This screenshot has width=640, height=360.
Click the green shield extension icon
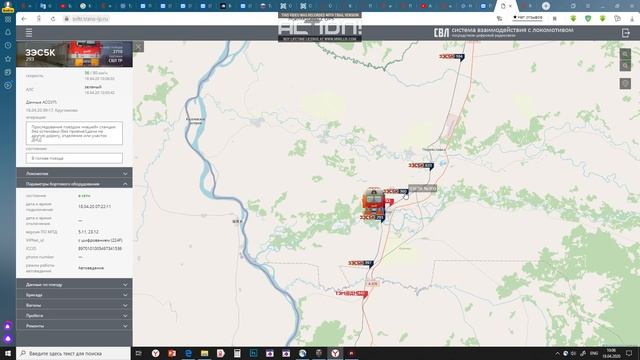coord(588,19)
